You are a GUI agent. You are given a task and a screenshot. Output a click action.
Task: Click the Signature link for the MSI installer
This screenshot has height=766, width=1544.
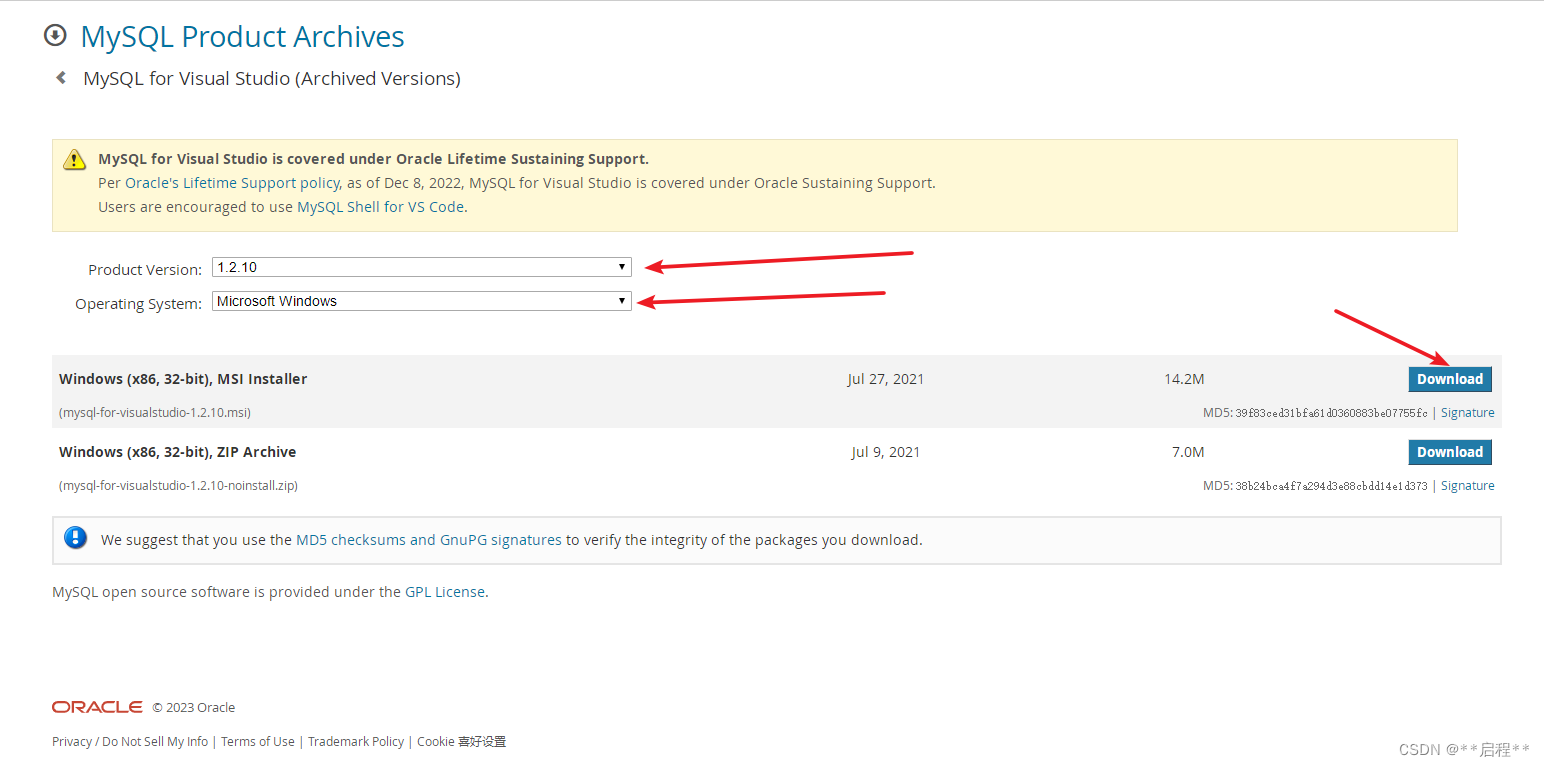pyautogui.click(x=1467, y=412)
